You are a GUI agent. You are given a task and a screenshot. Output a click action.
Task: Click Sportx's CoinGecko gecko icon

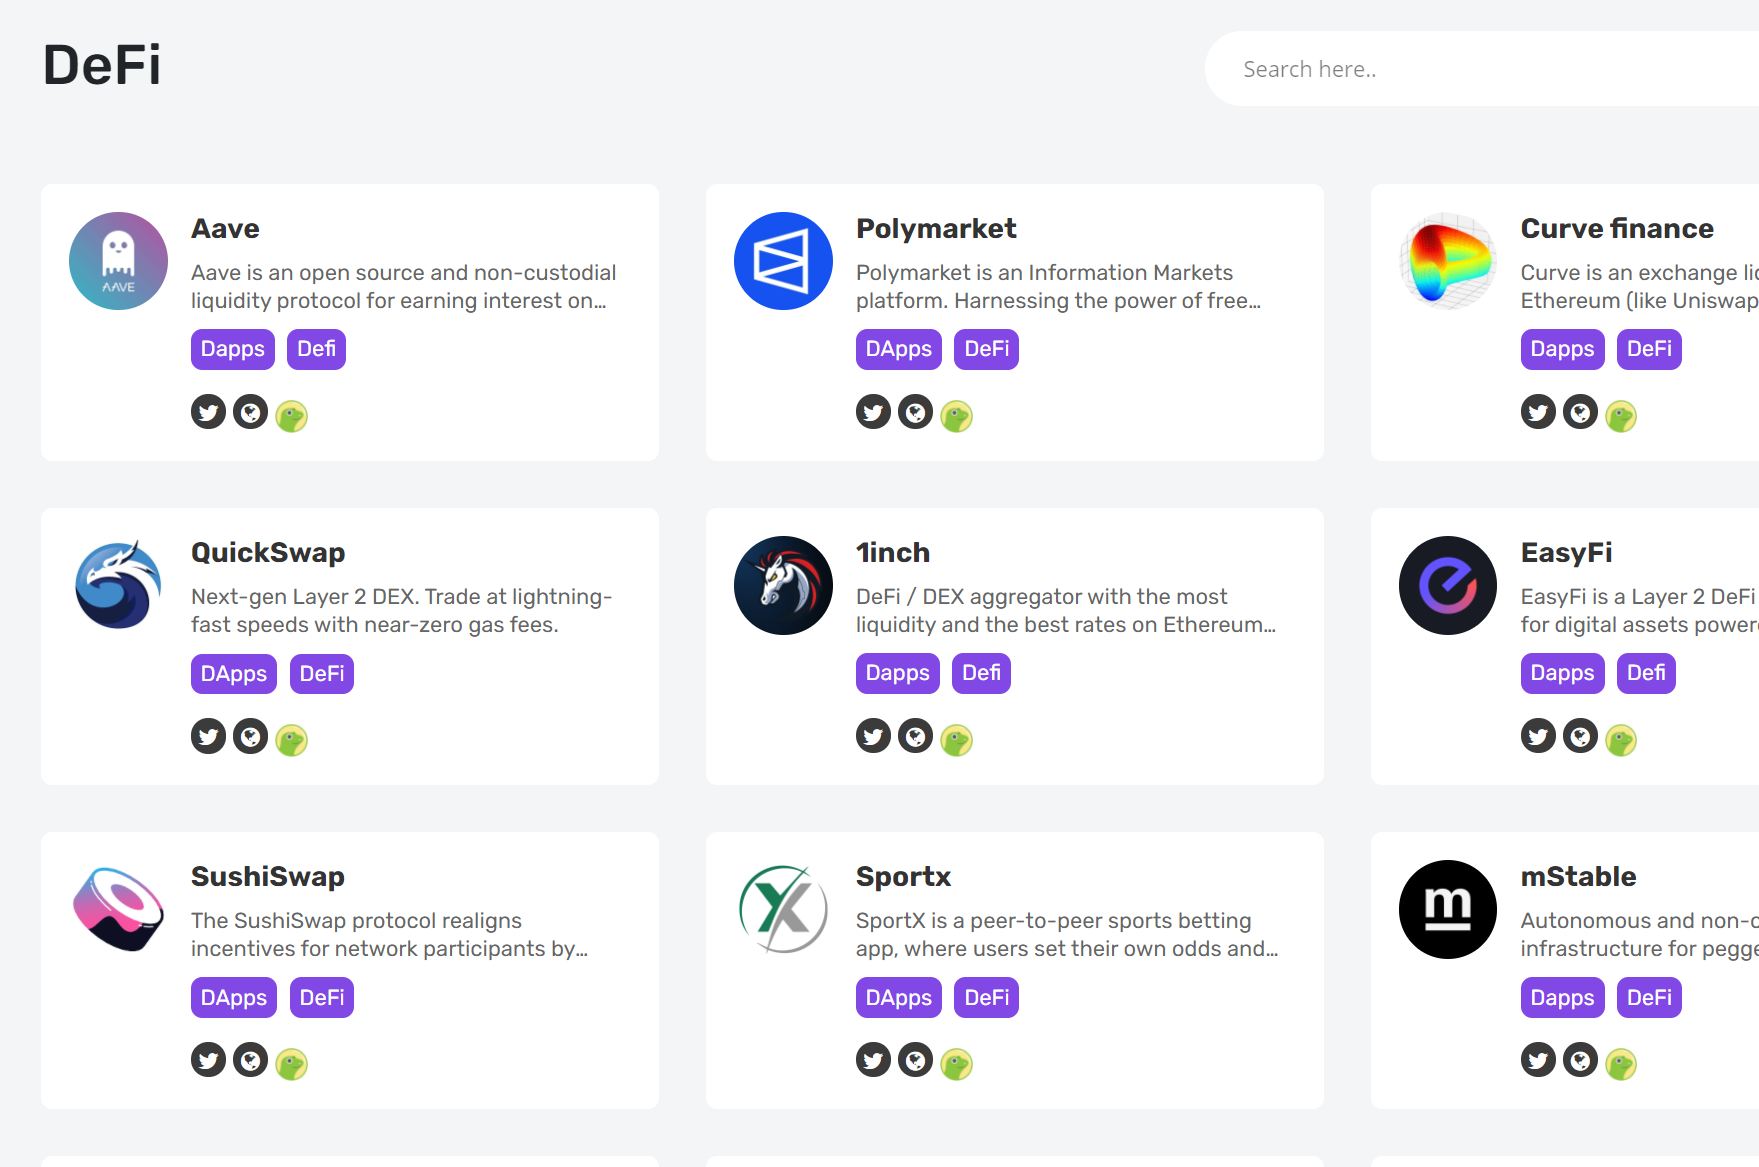point(956,1064)
